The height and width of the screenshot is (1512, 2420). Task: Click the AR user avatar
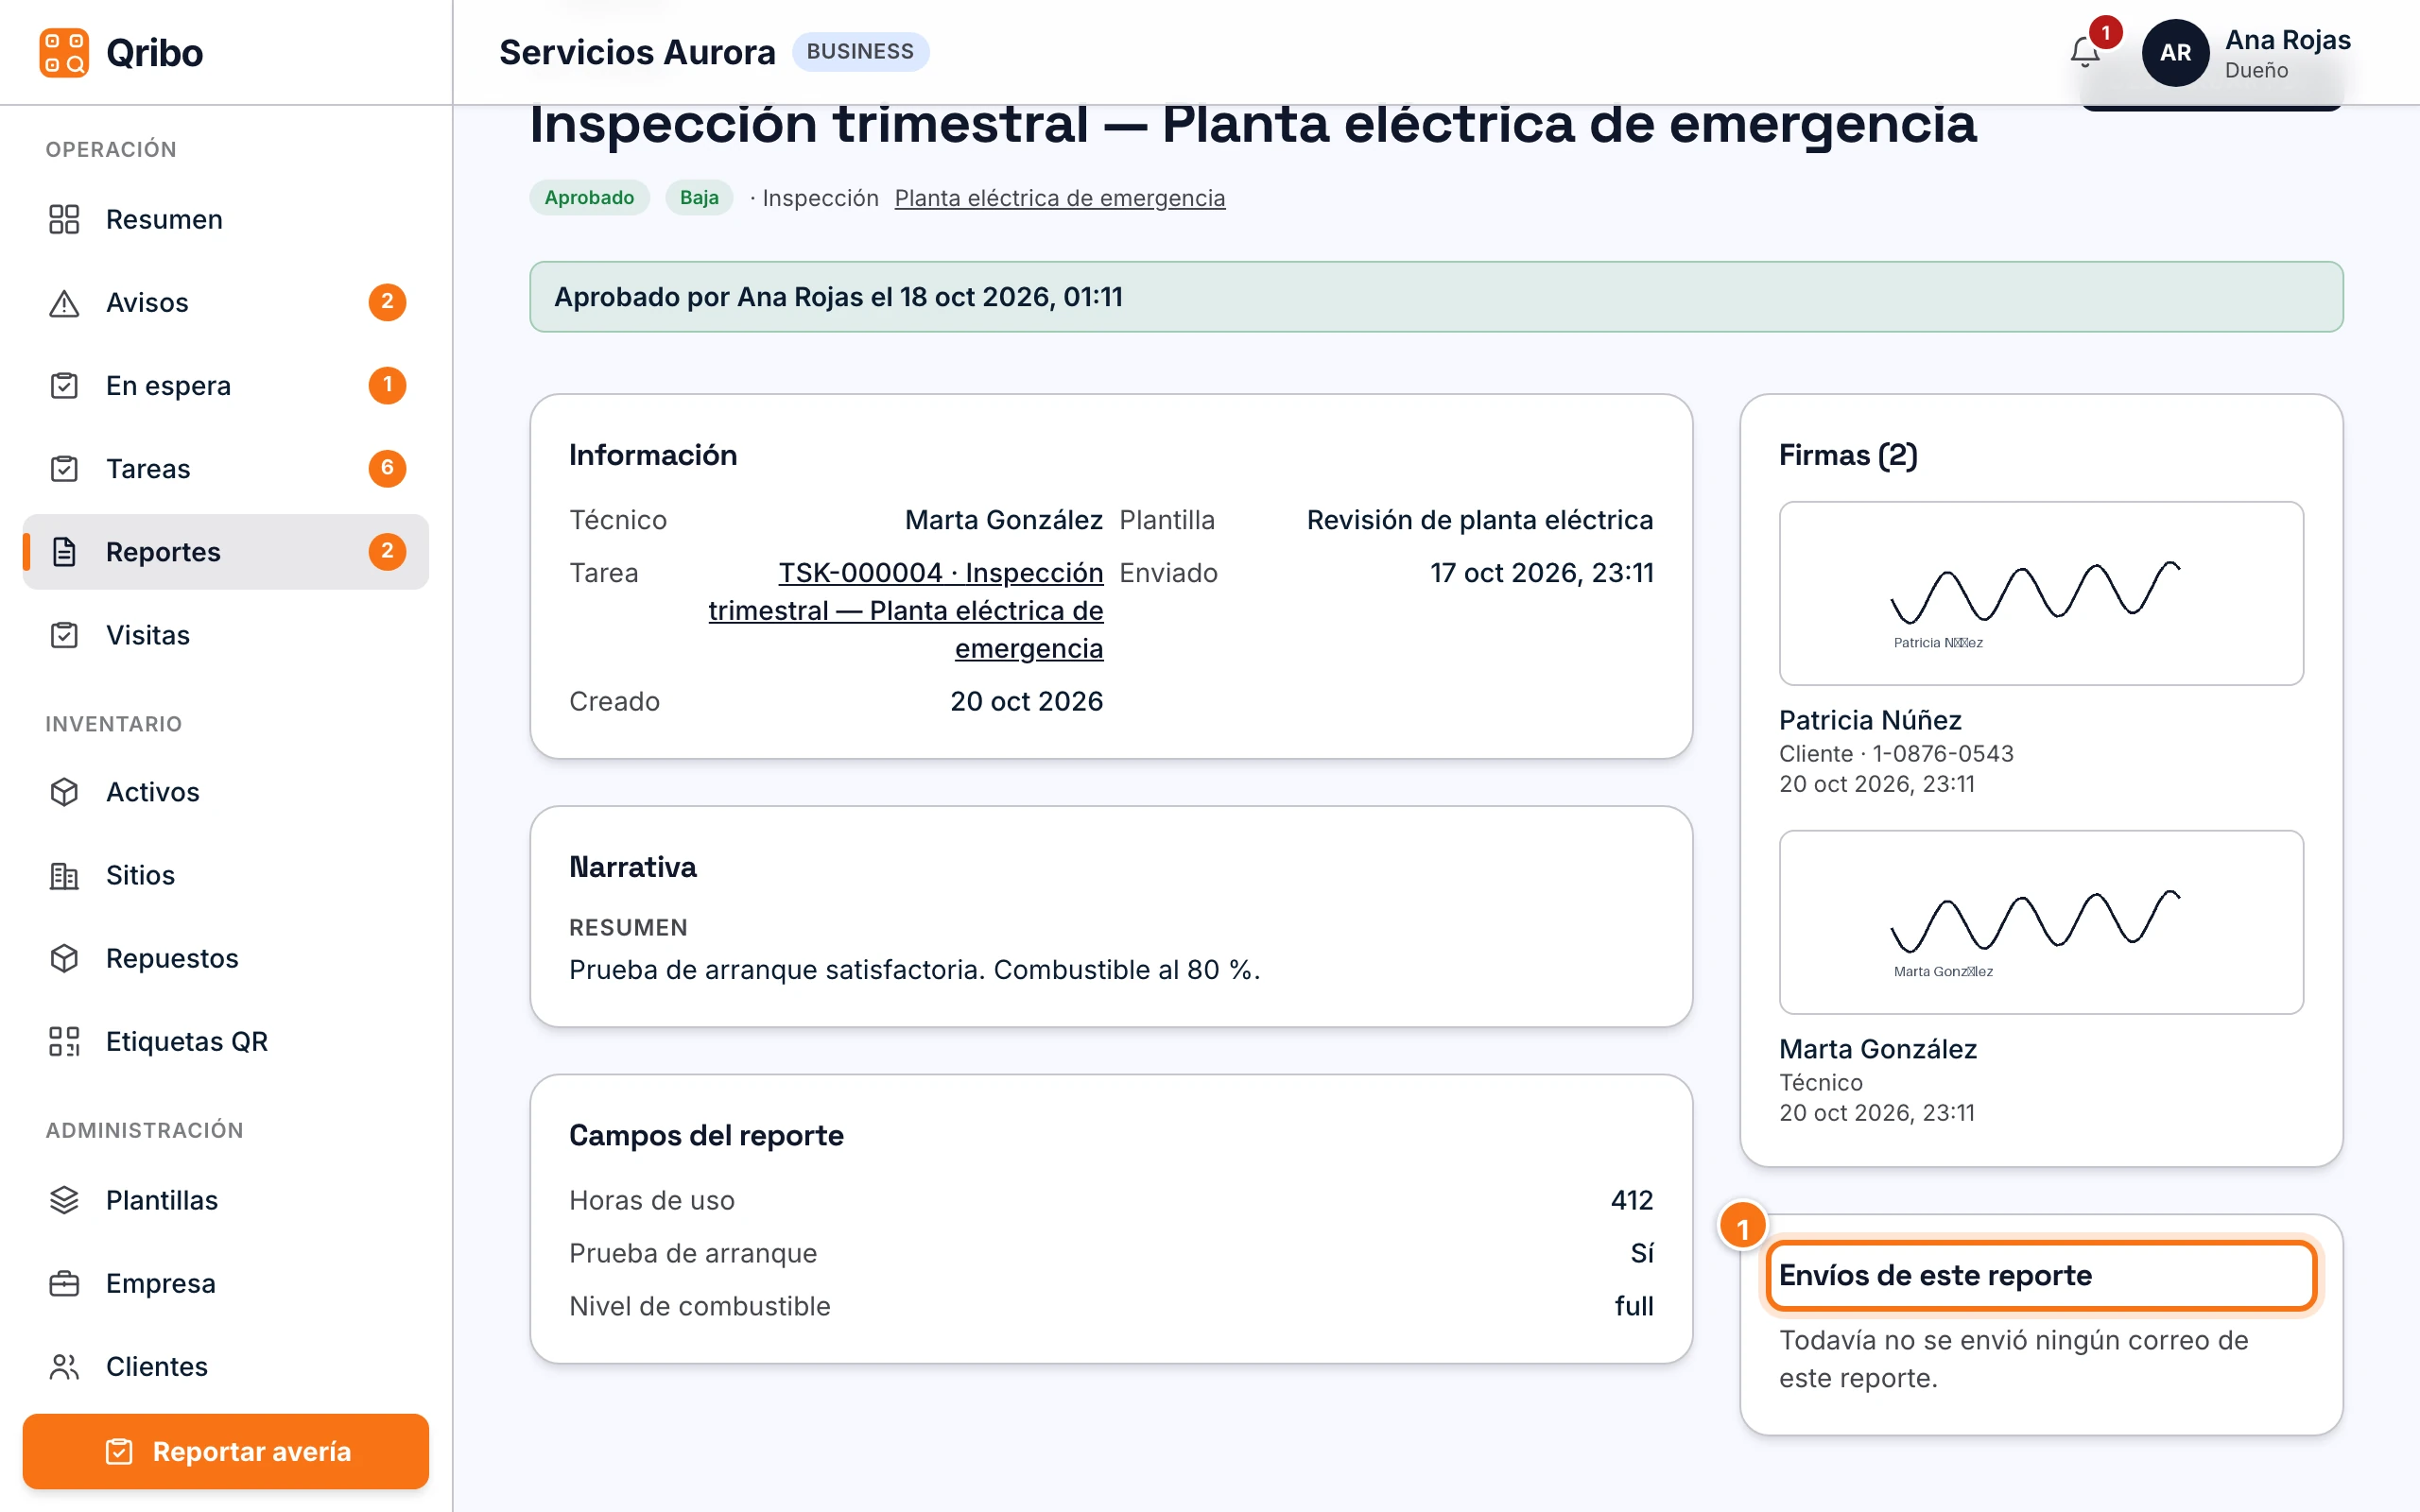tap(2175, 52)
